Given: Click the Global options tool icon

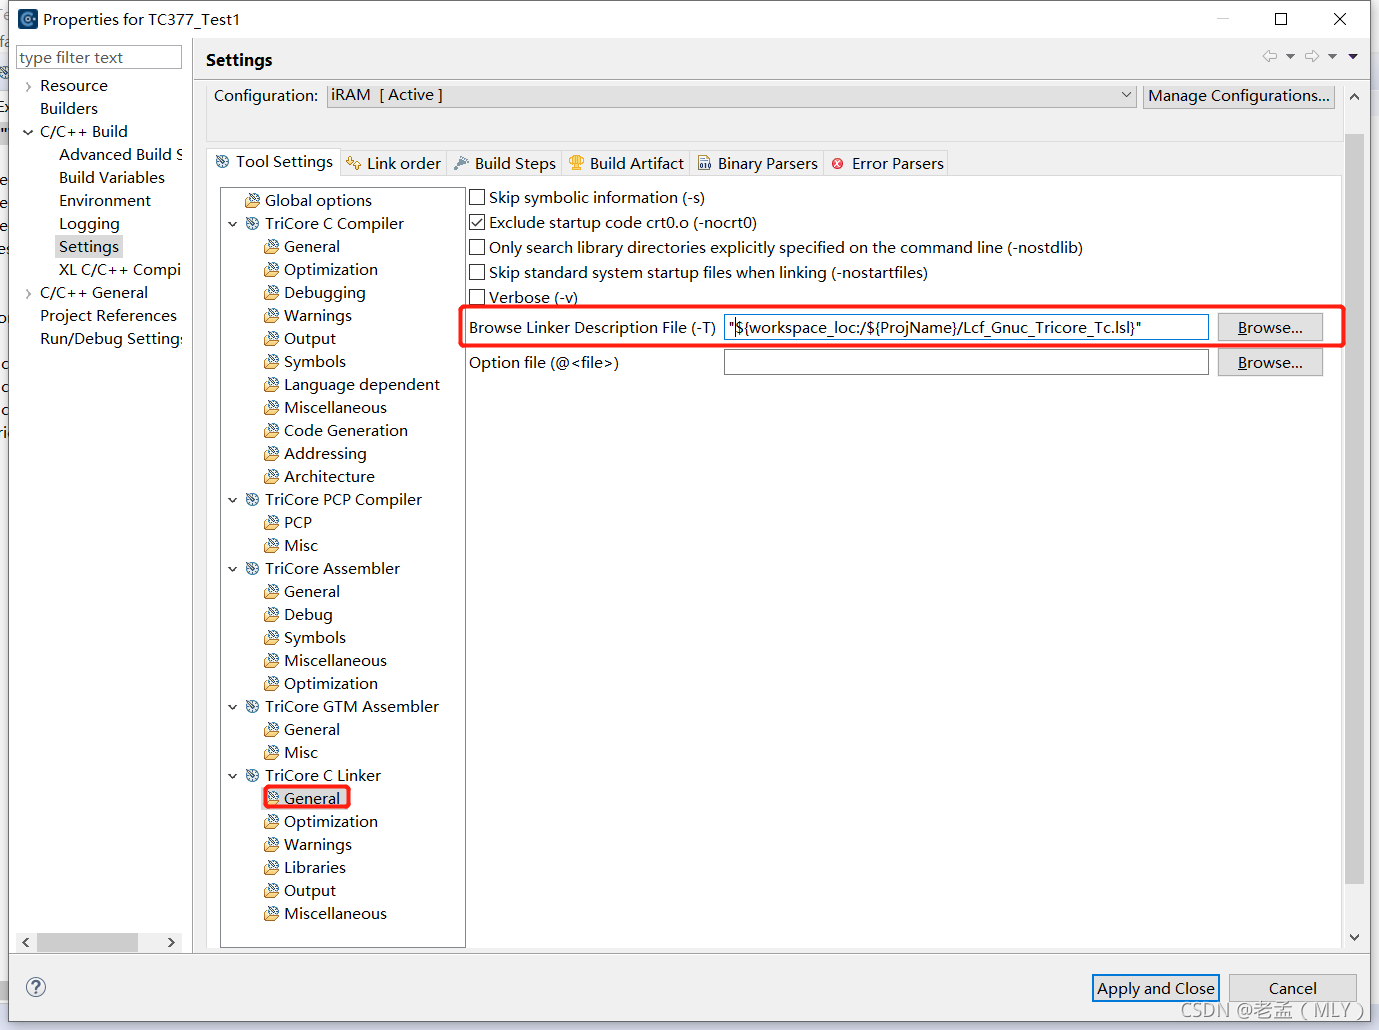Looking at the screenshot, I should tap(253, 200).
